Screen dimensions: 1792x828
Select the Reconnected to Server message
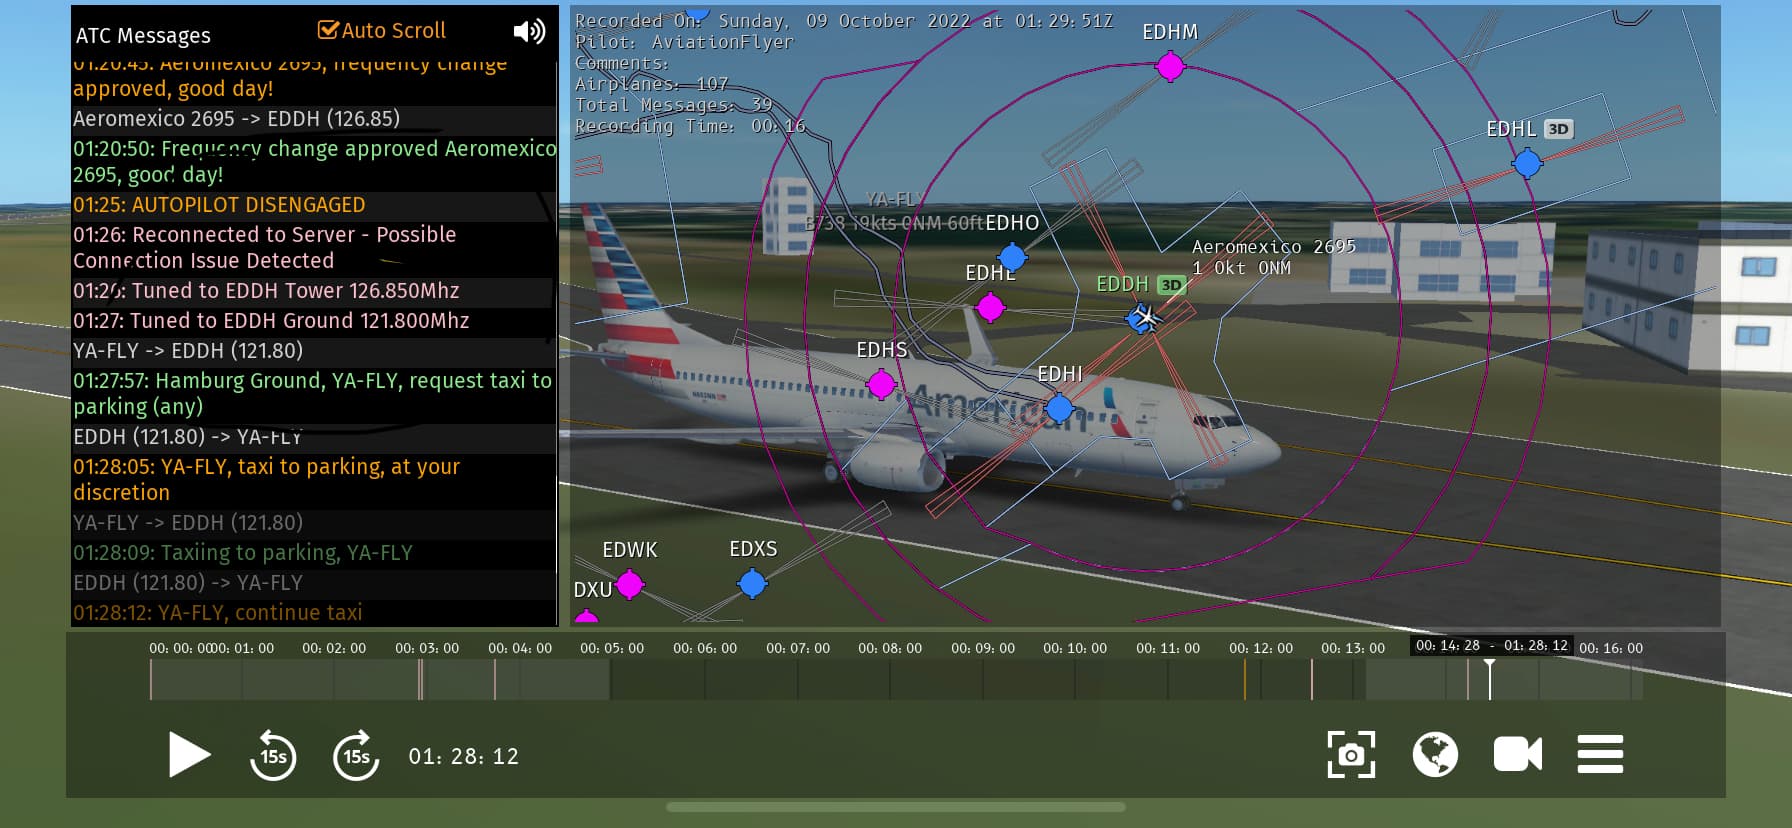[x=314, y=248]
